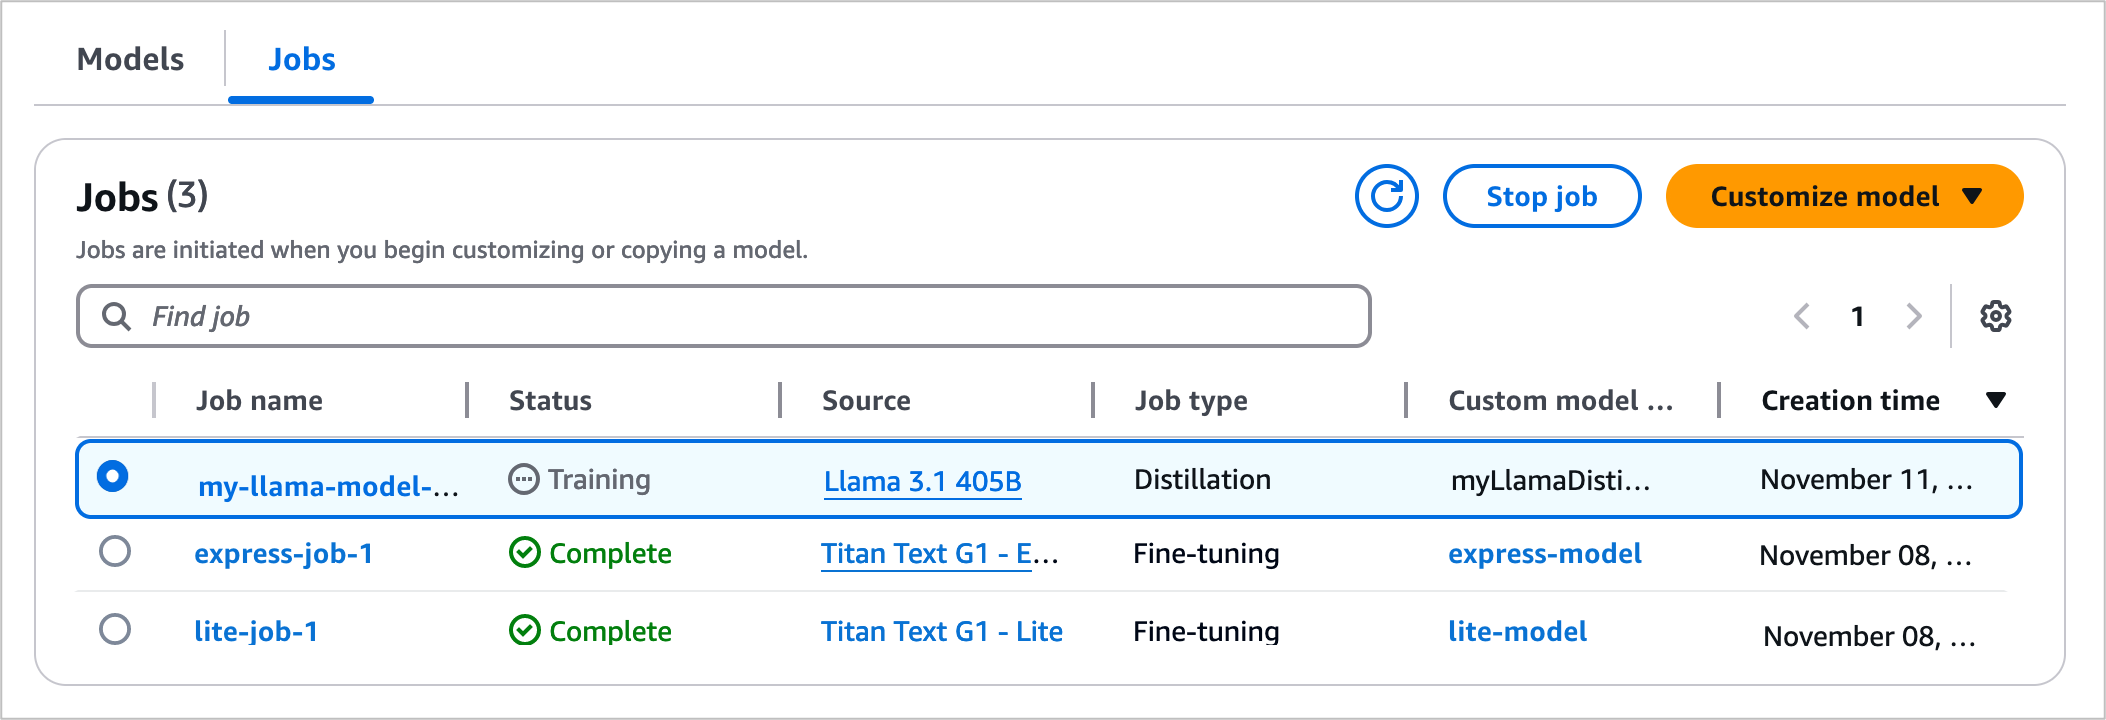Select the my-llama-model job radio button
The height and width of the screenshot is (720, 2106).
(113, 476)
